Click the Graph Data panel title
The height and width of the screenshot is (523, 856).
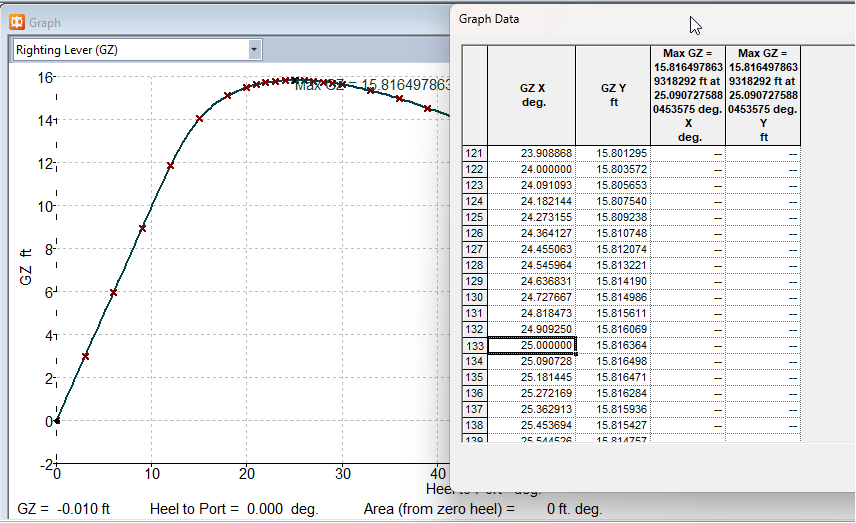489,19
